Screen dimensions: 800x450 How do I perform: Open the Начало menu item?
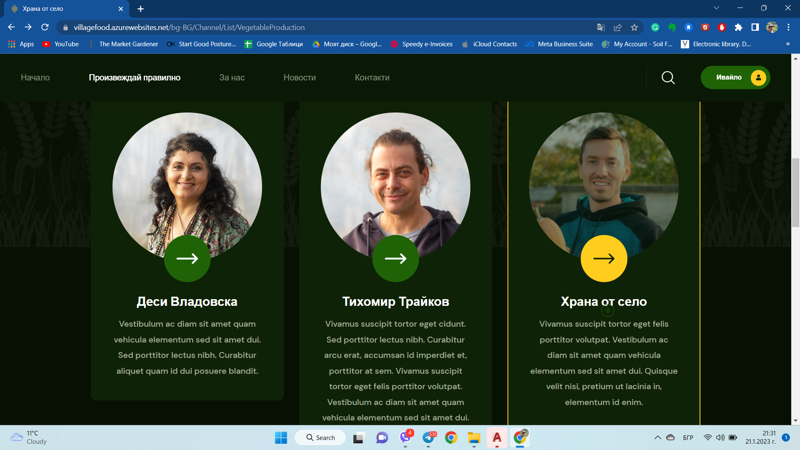point(35,77)
